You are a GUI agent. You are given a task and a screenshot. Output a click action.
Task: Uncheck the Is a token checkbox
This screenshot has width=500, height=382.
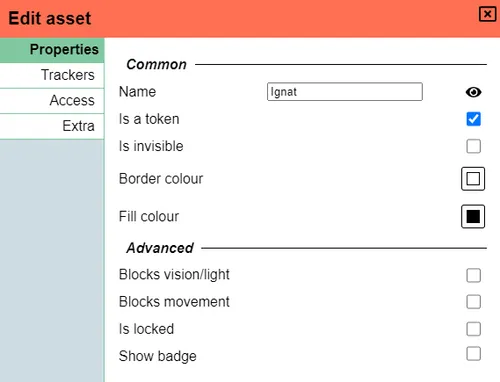[473, 119]
